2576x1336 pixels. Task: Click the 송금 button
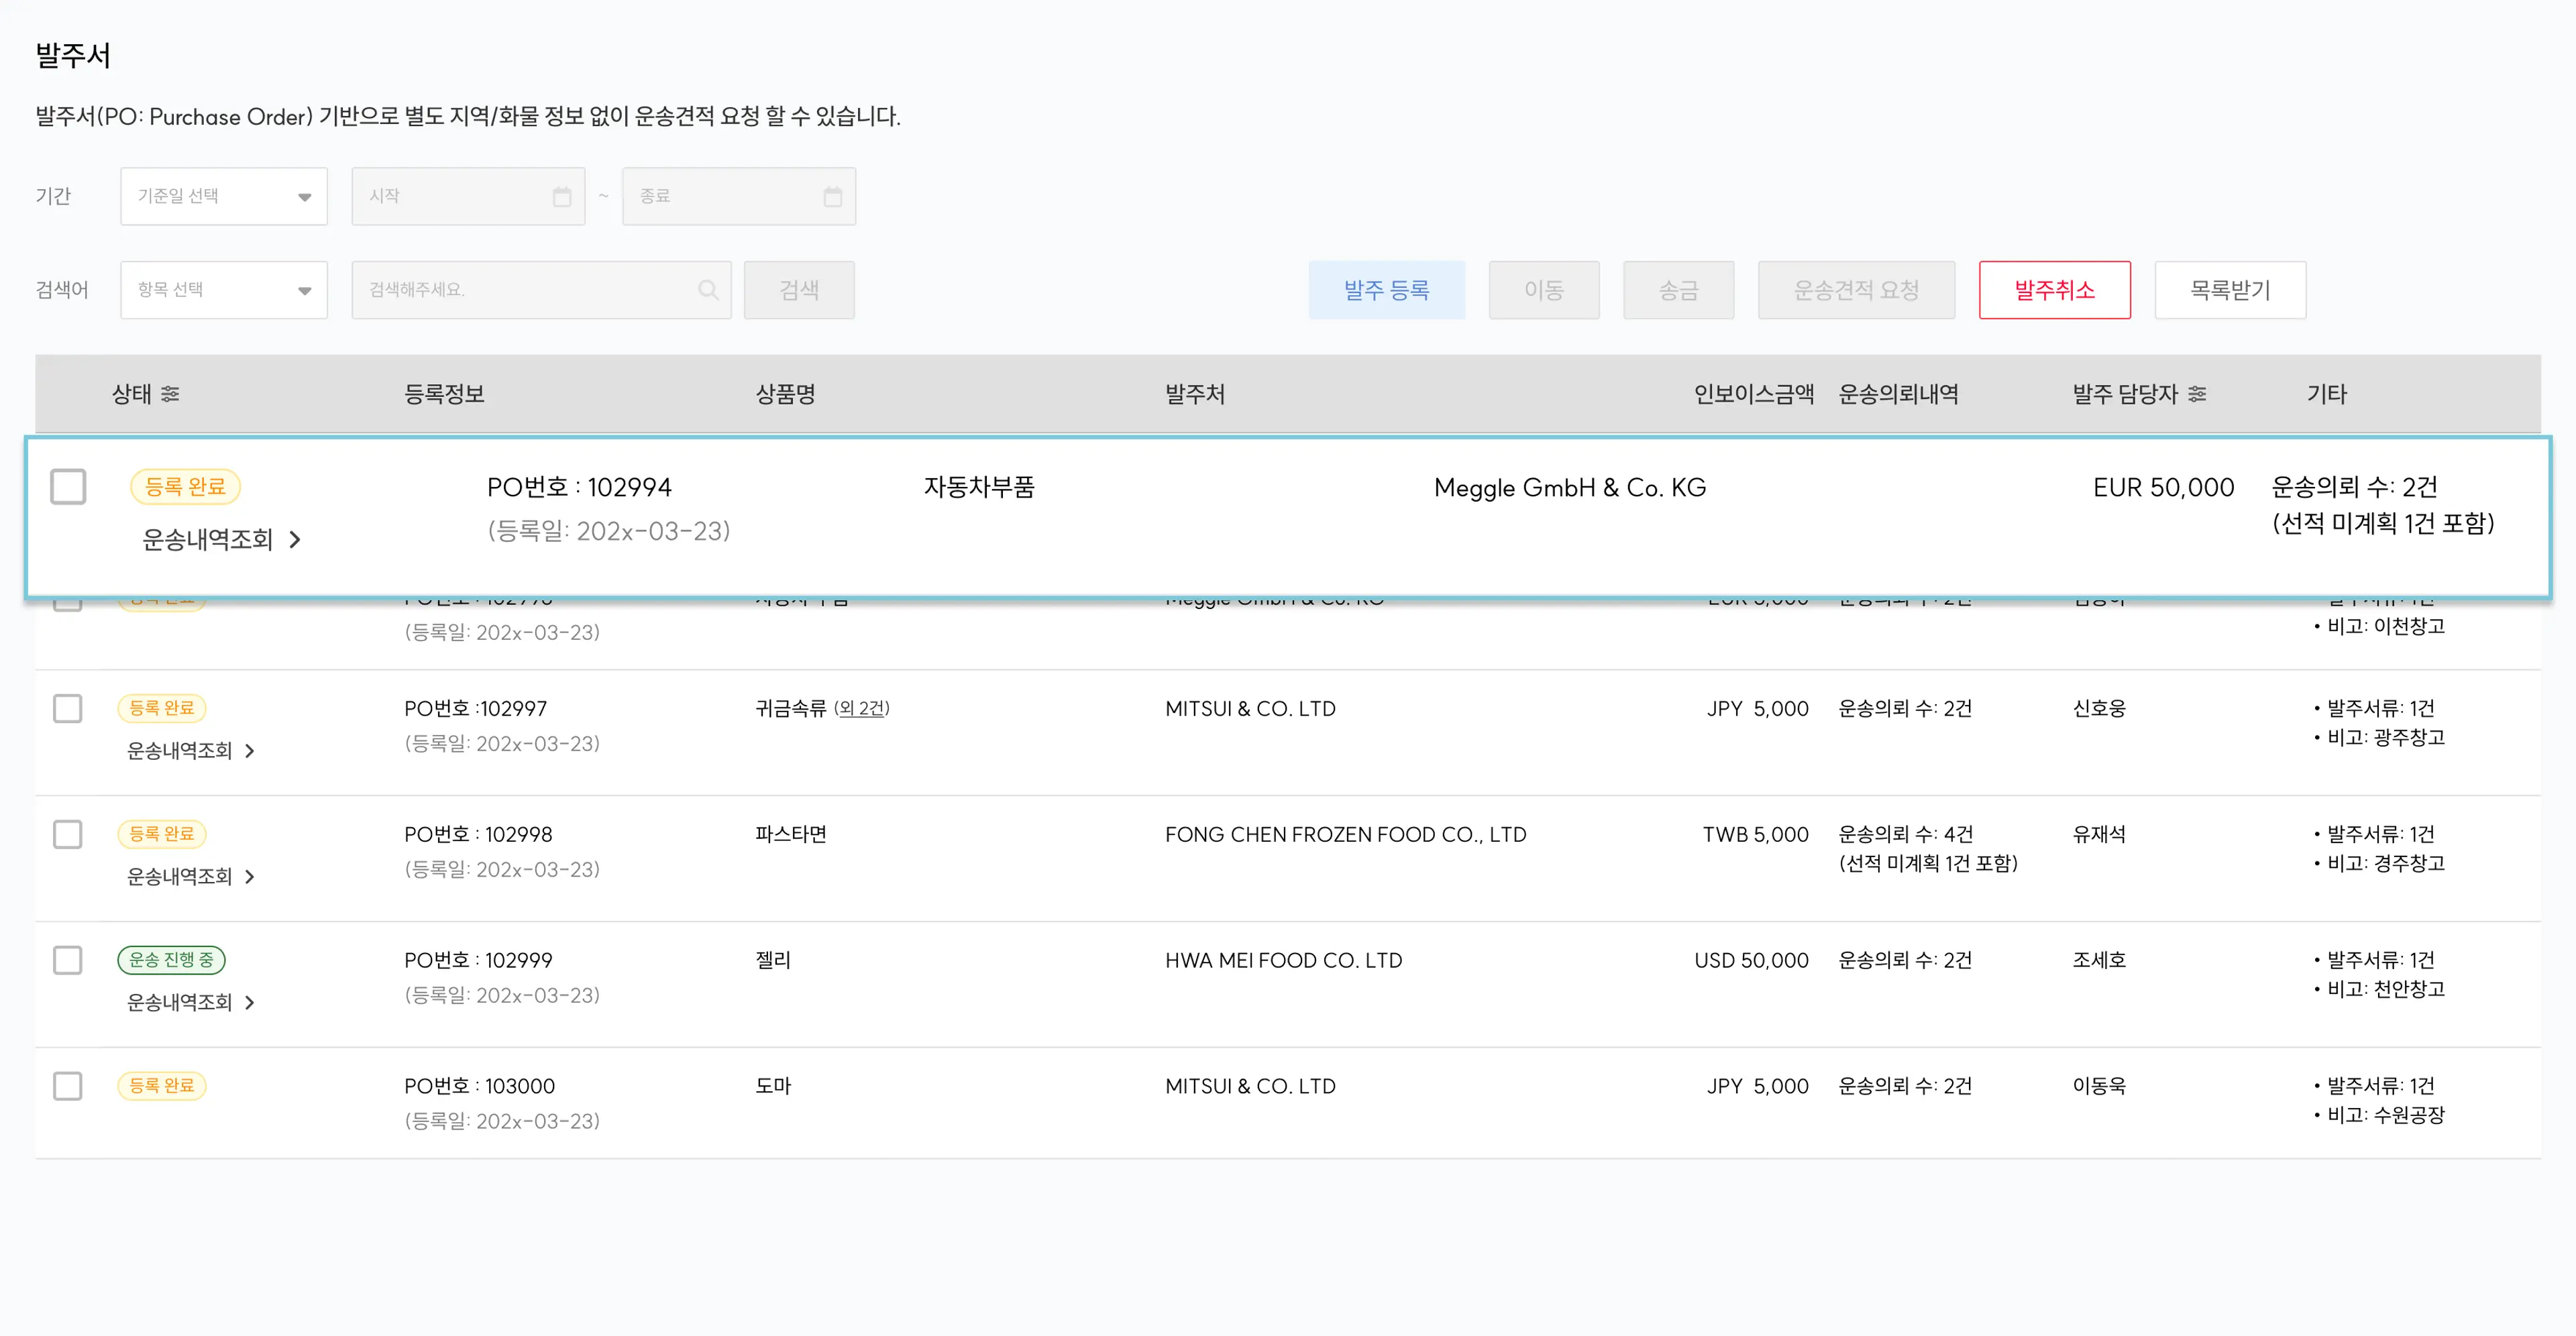click(1679, 290)
